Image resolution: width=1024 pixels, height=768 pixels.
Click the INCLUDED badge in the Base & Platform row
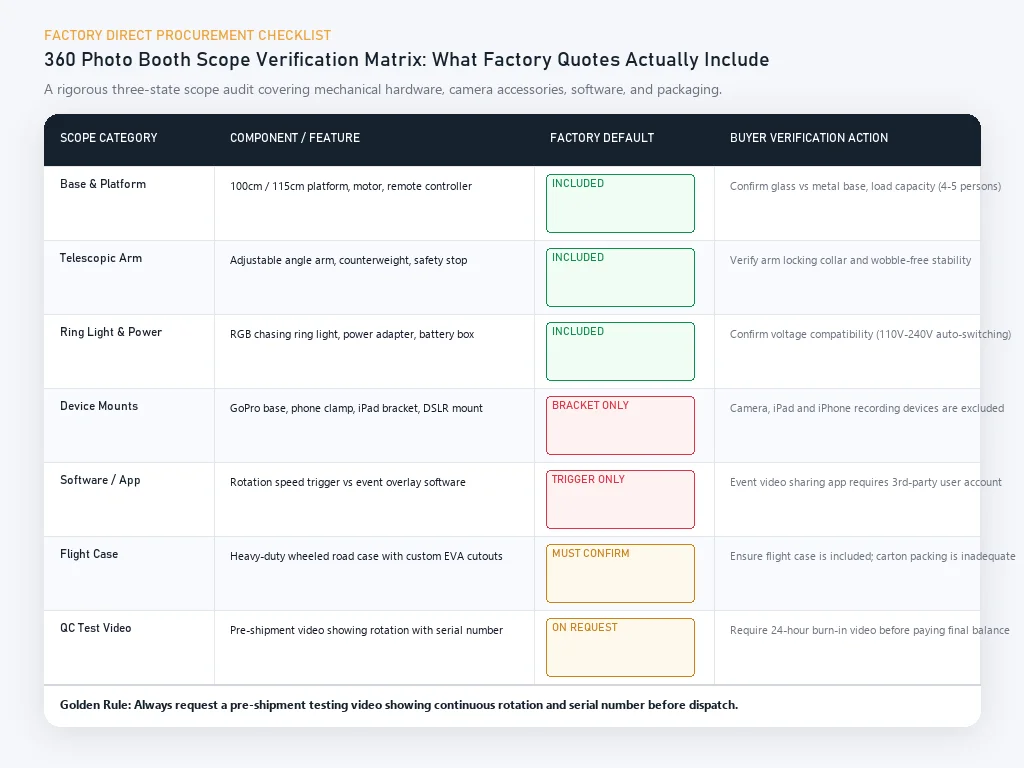tap(620, 203)
